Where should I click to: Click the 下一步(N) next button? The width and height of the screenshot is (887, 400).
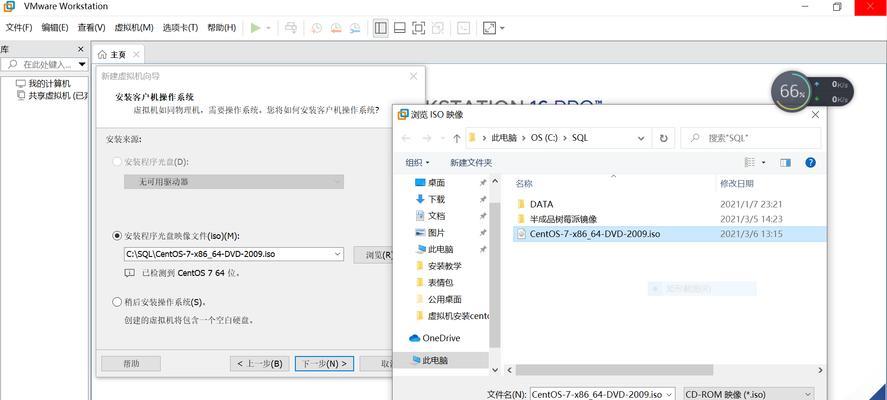tap(325, 363)
